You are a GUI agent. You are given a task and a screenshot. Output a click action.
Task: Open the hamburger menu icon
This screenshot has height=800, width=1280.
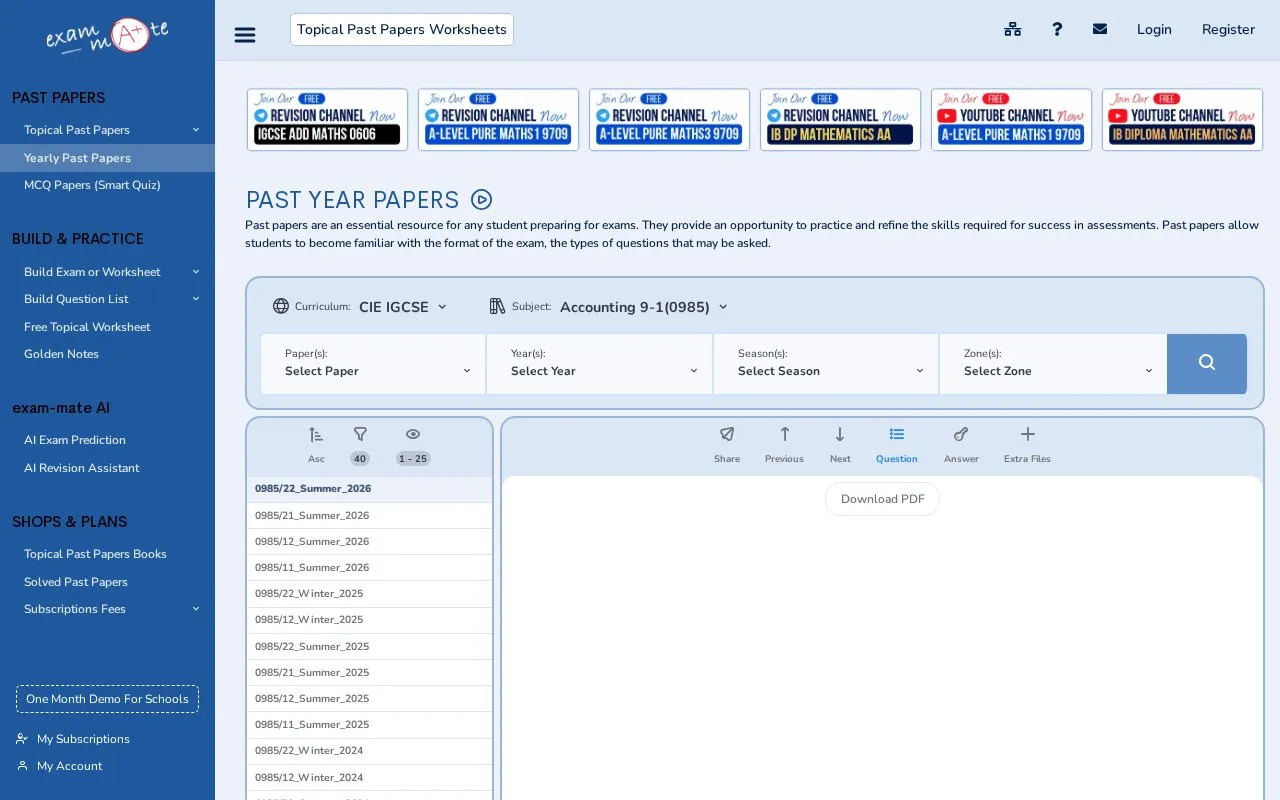245,35
